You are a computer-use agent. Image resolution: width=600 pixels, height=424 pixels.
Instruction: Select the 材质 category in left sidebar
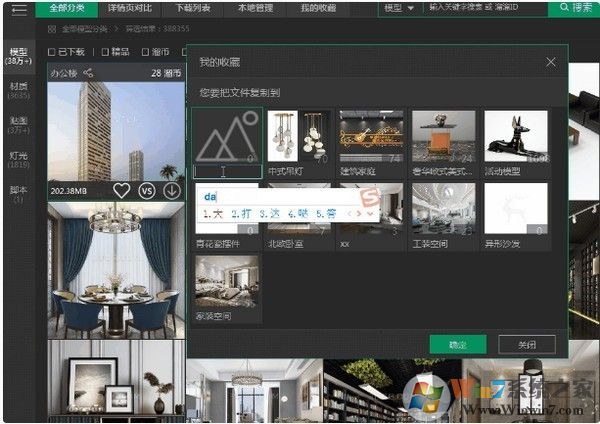18,91
